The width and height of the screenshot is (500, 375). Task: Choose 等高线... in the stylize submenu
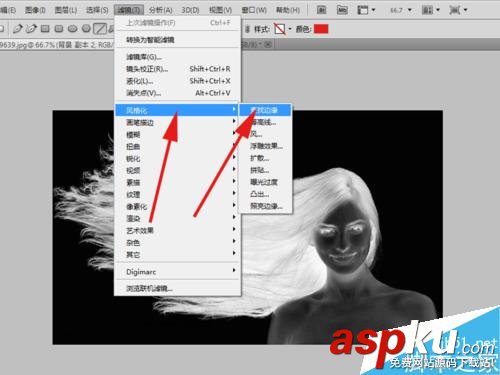point(266,122)
